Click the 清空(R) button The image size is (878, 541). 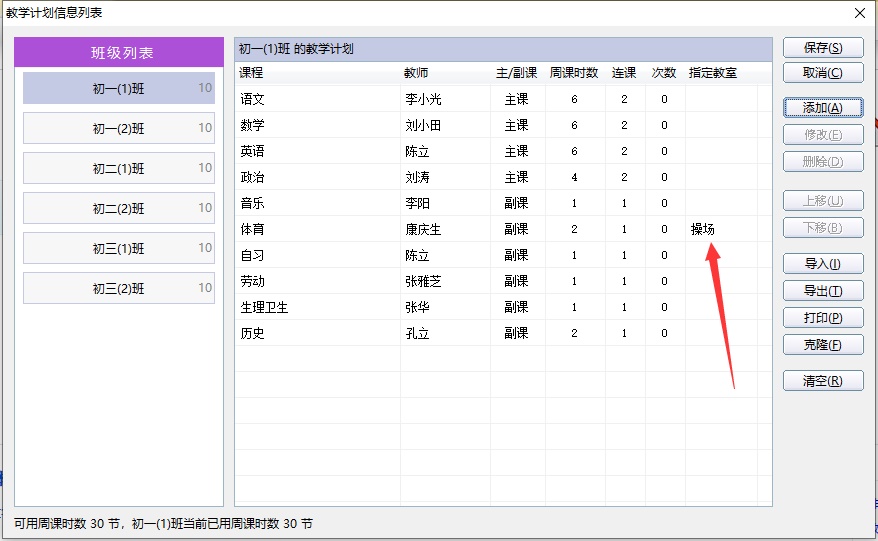click(823, 381)
